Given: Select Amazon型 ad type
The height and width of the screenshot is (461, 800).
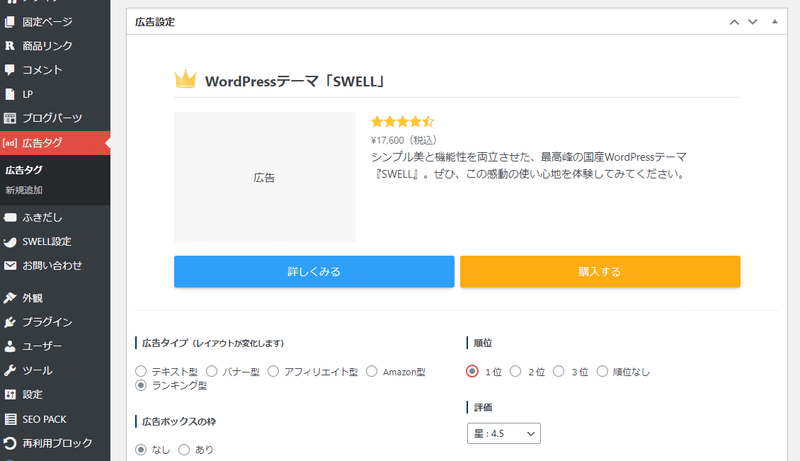Looking at the screenshot, I should (371, 371).
